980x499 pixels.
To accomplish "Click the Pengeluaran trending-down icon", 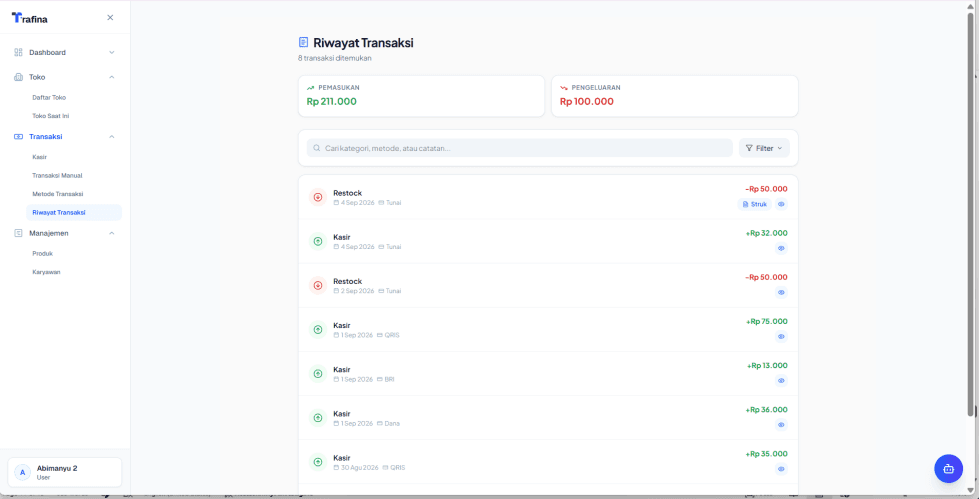I will [564, 88].
